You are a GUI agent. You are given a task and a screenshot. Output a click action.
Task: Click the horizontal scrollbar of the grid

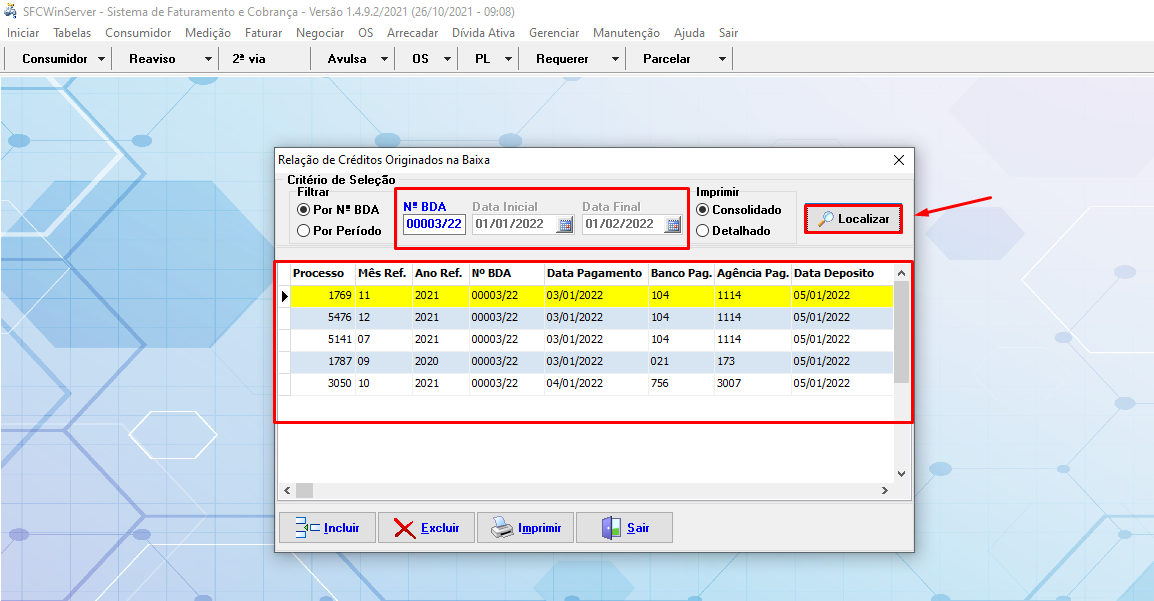(585, 490)
